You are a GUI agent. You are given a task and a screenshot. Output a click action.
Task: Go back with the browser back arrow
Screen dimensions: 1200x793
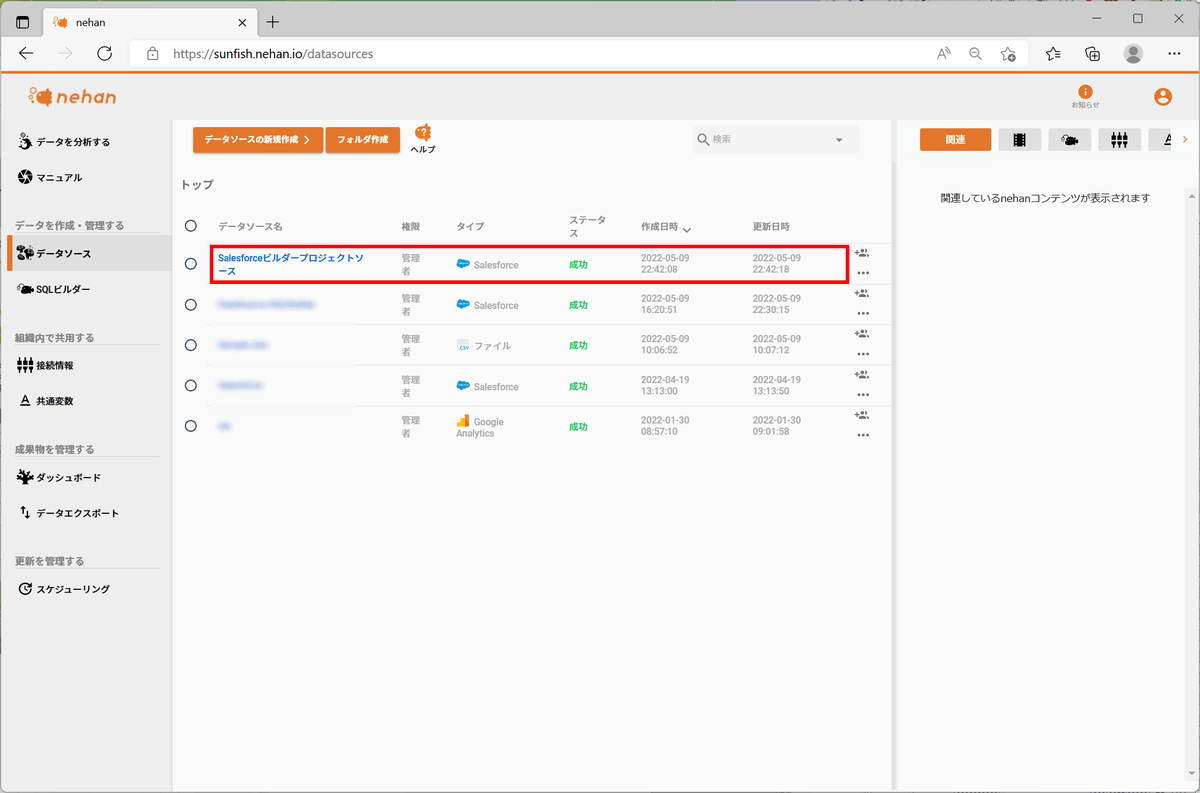click(27, 54)
